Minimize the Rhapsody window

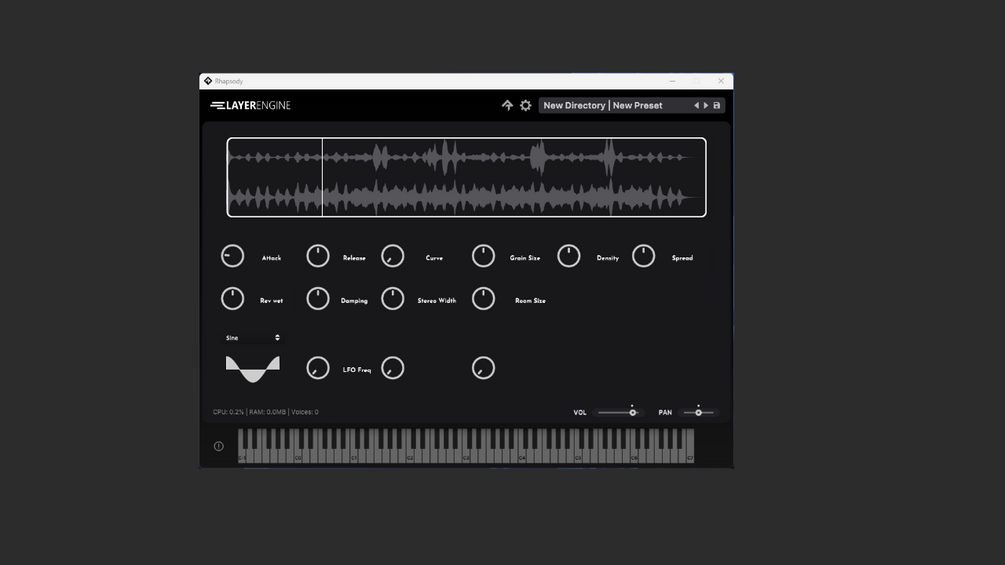pos(672,81)
